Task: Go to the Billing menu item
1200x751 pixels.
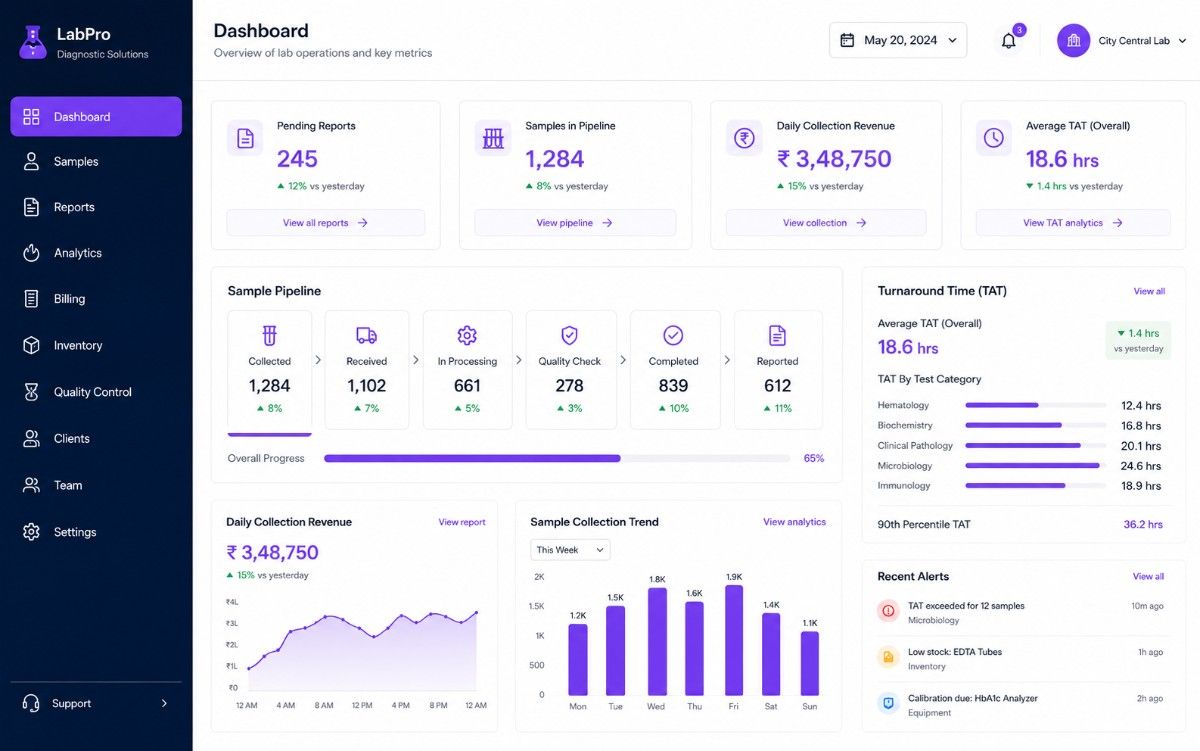Action: point(96,299)
